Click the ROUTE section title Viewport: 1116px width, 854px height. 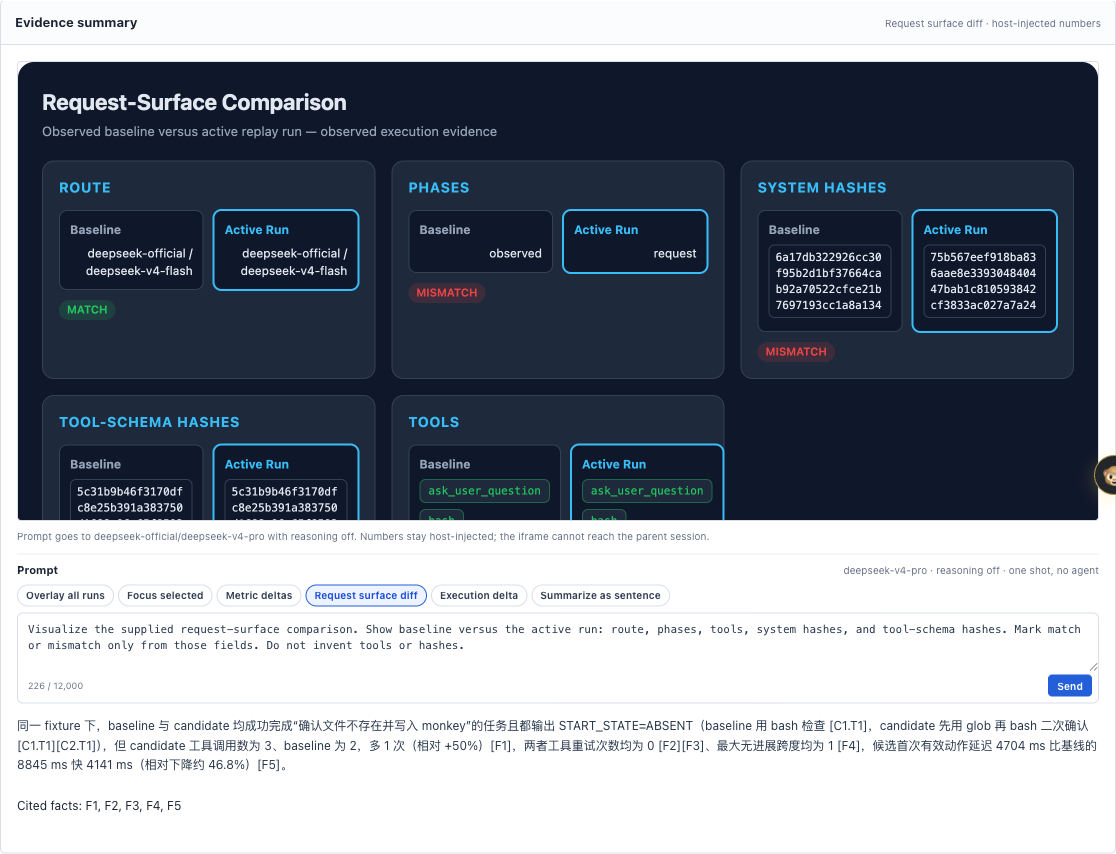point(85,188)
